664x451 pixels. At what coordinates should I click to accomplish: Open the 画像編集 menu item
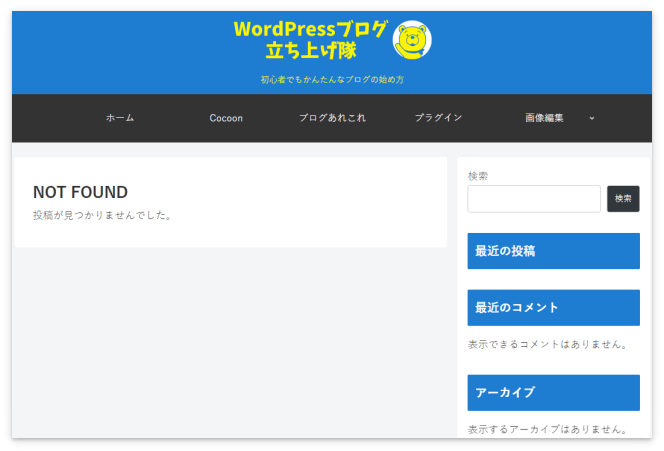pos(544,118)
